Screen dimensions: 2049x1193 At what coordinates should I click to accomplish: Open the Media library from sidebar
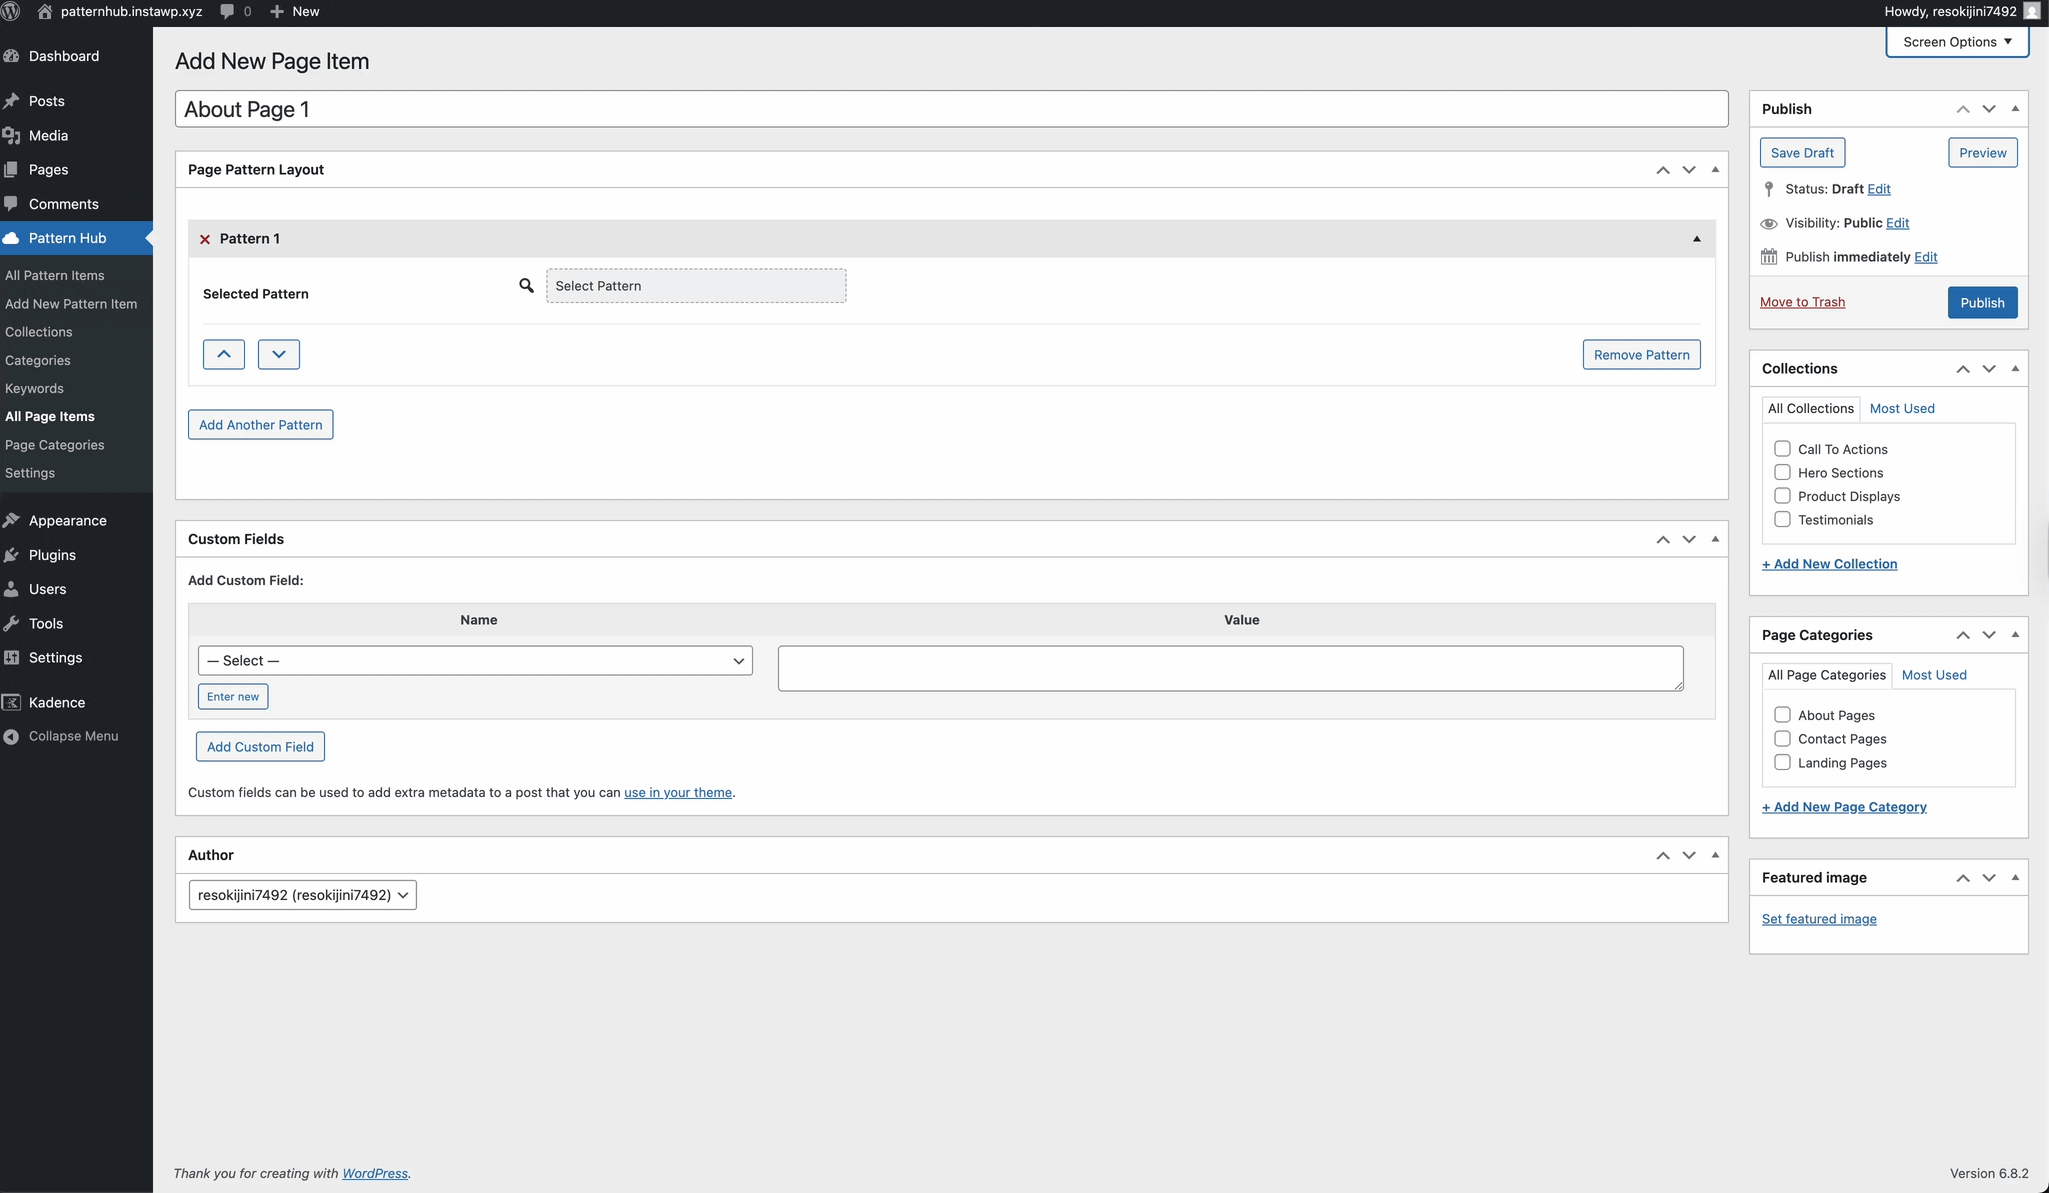point(46,135)
